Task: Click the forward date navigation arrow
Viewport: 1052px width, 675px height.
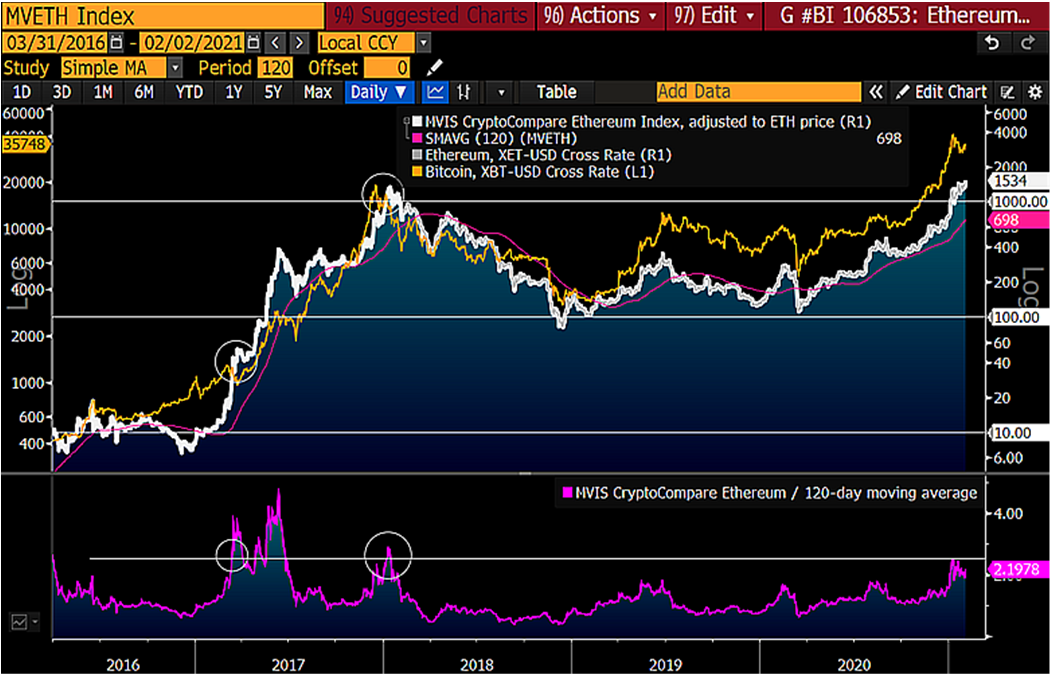Action: point(297,43)
